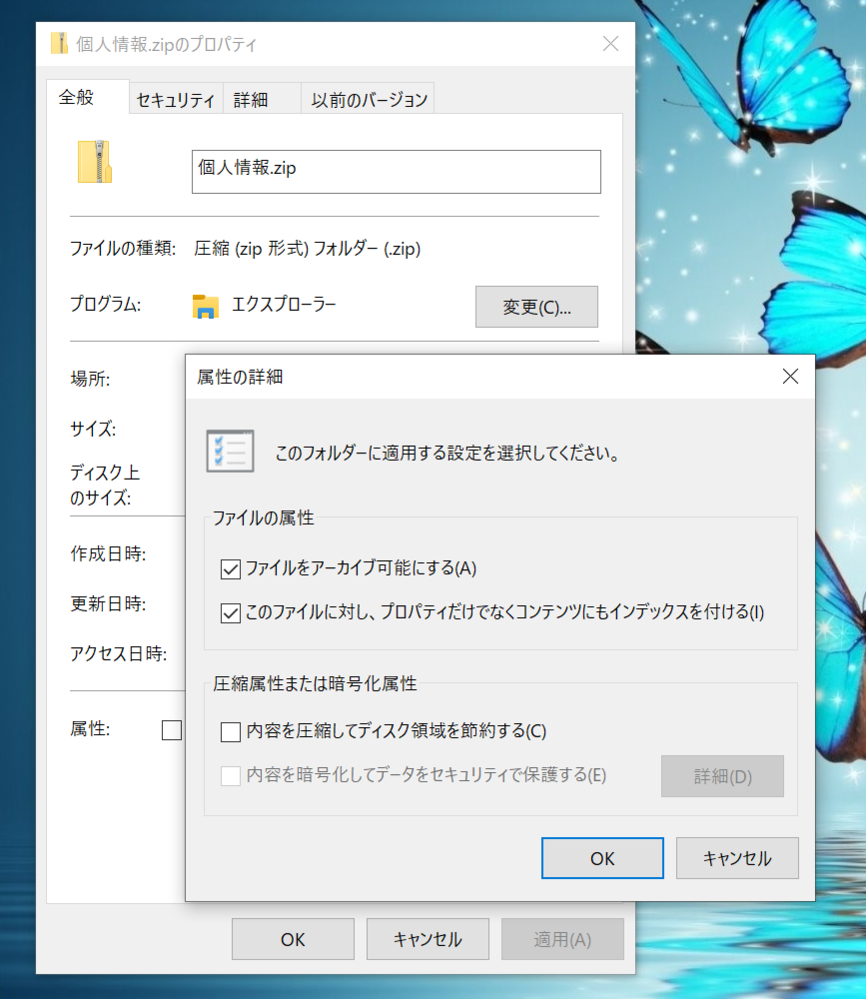
Task: Click the 適用(A) button
Action: click(x=562, y=940)
